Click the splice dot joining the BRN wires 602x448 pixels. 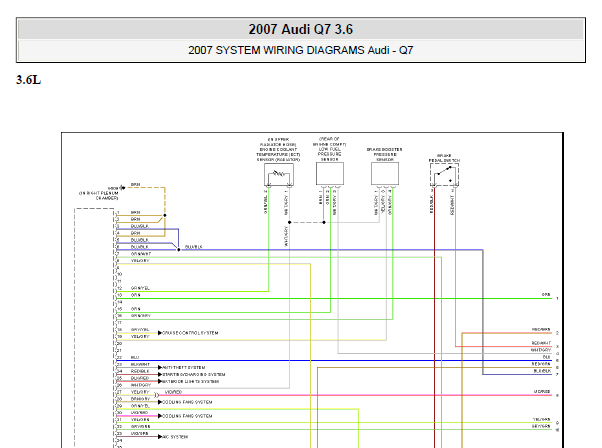[165, 215]
